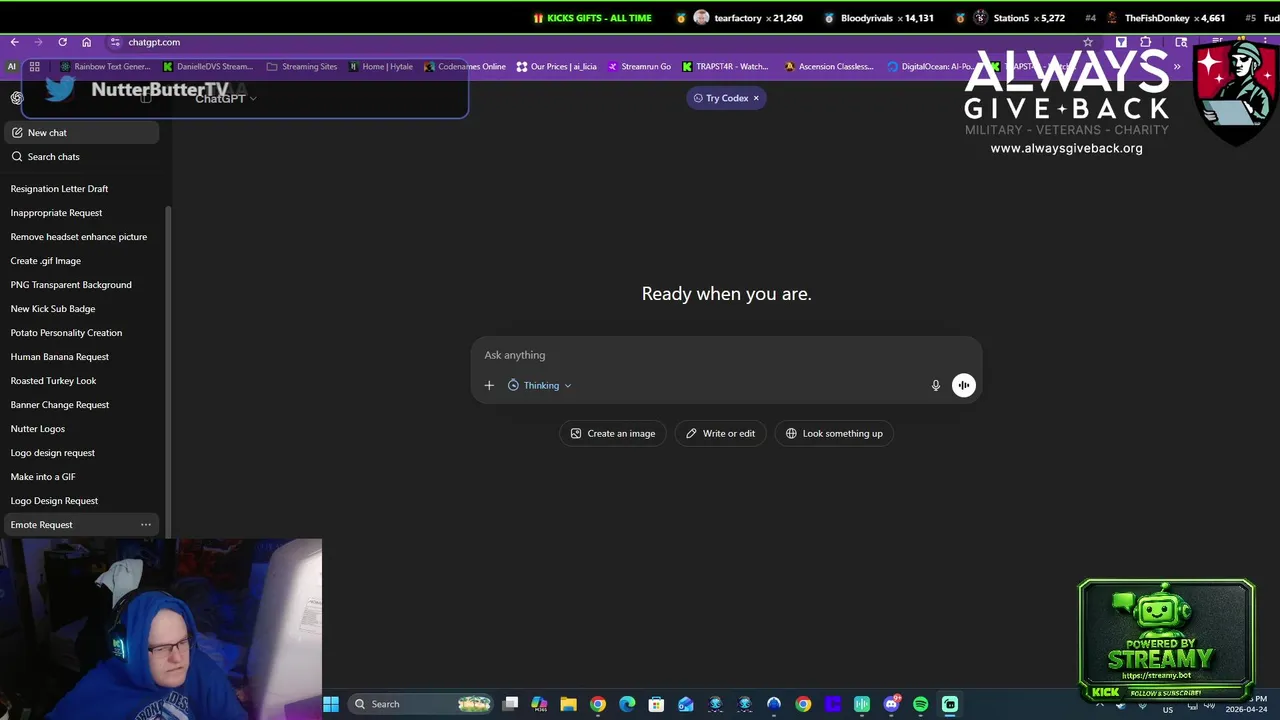Open the Logo design request chat
The height and width of the screenshot is (720, 1280).
[x=81, y=453]
